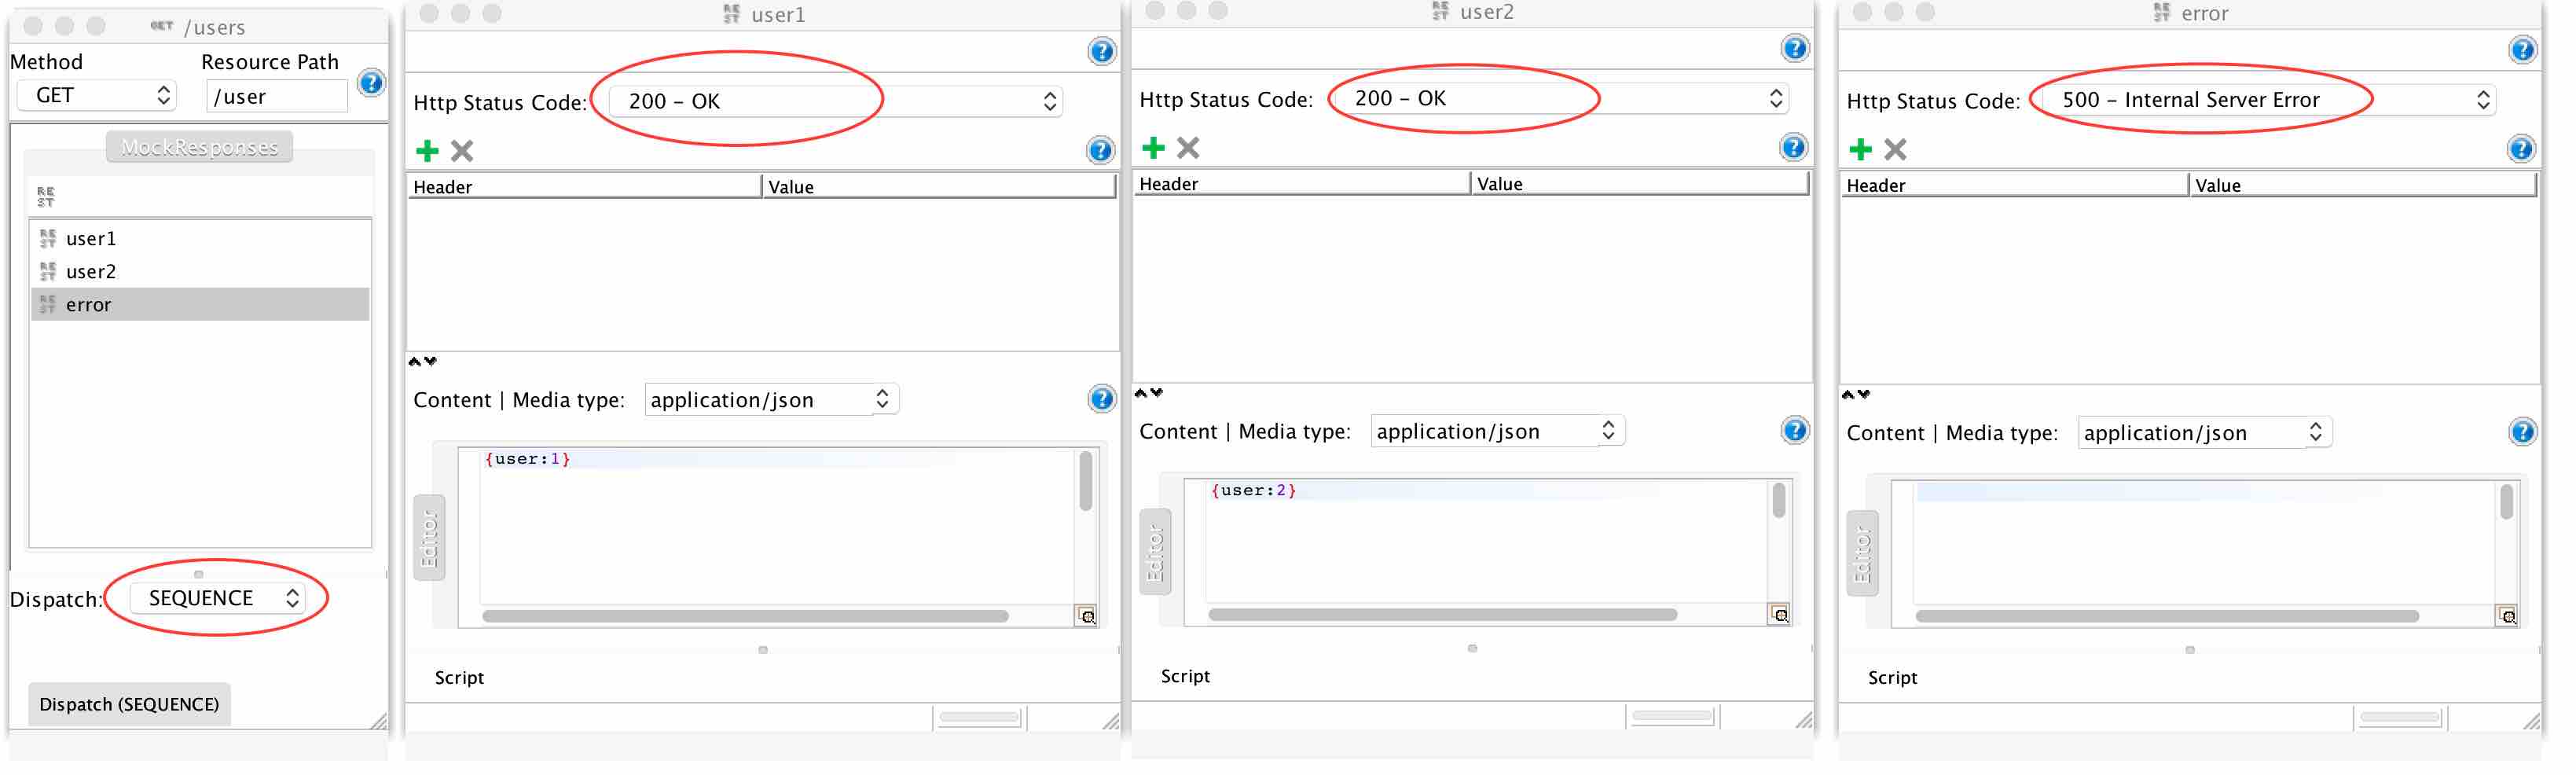Open the Script section in user2 window
The image size is (2576, 775).
(x=1185, y=677)
